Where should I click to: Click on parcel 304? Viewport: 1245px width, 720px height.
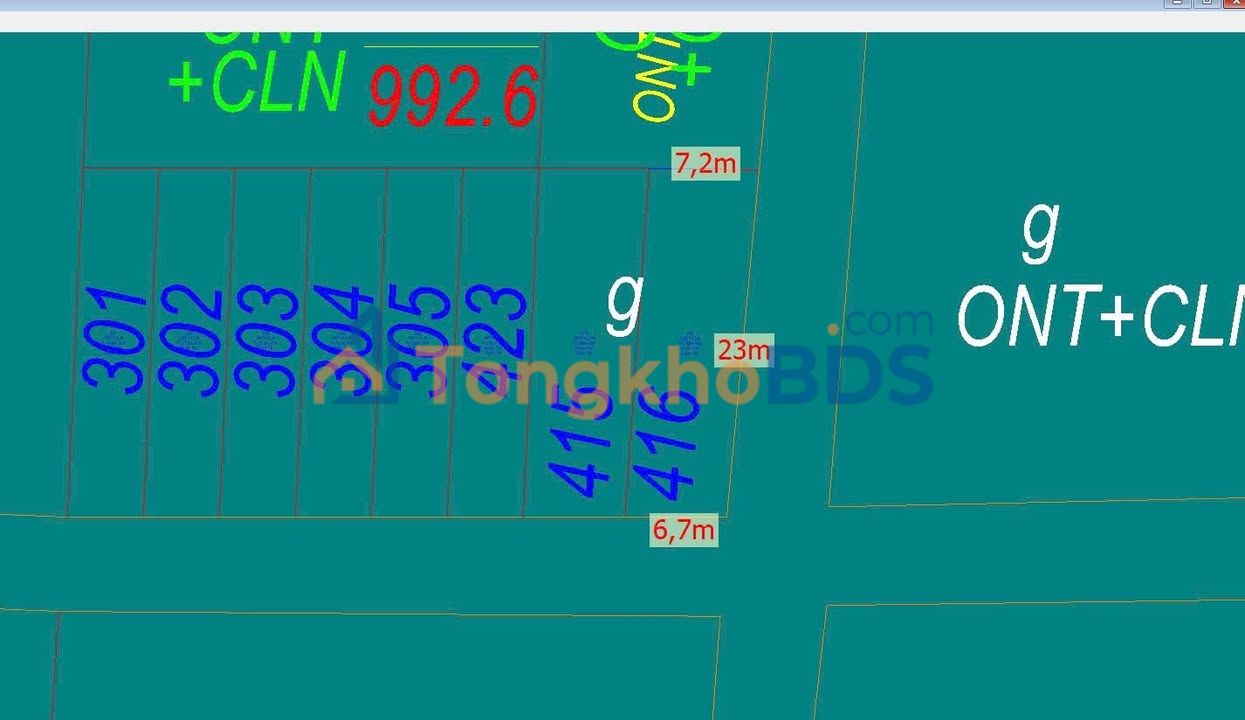(x=340, y=340)
